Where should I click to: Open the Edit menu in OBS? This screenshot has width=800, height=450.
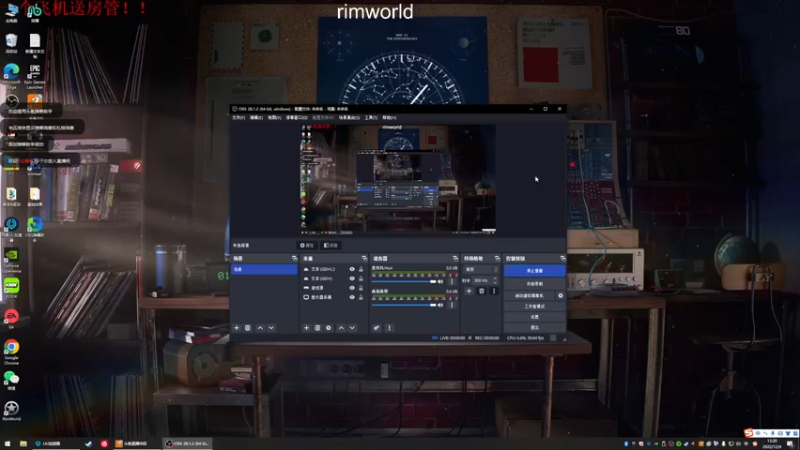point(256,117)
